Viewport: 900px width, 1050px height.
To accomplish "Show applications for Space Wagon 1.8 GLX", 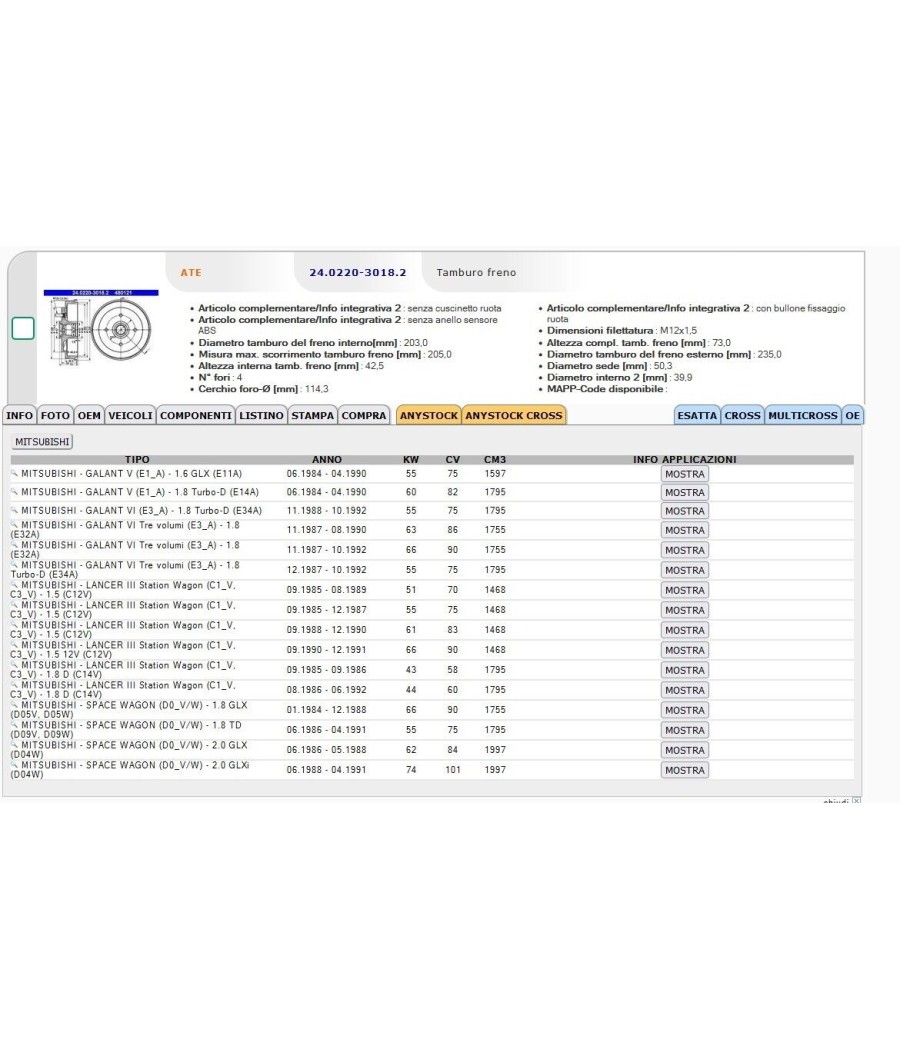I will [684, 710].
